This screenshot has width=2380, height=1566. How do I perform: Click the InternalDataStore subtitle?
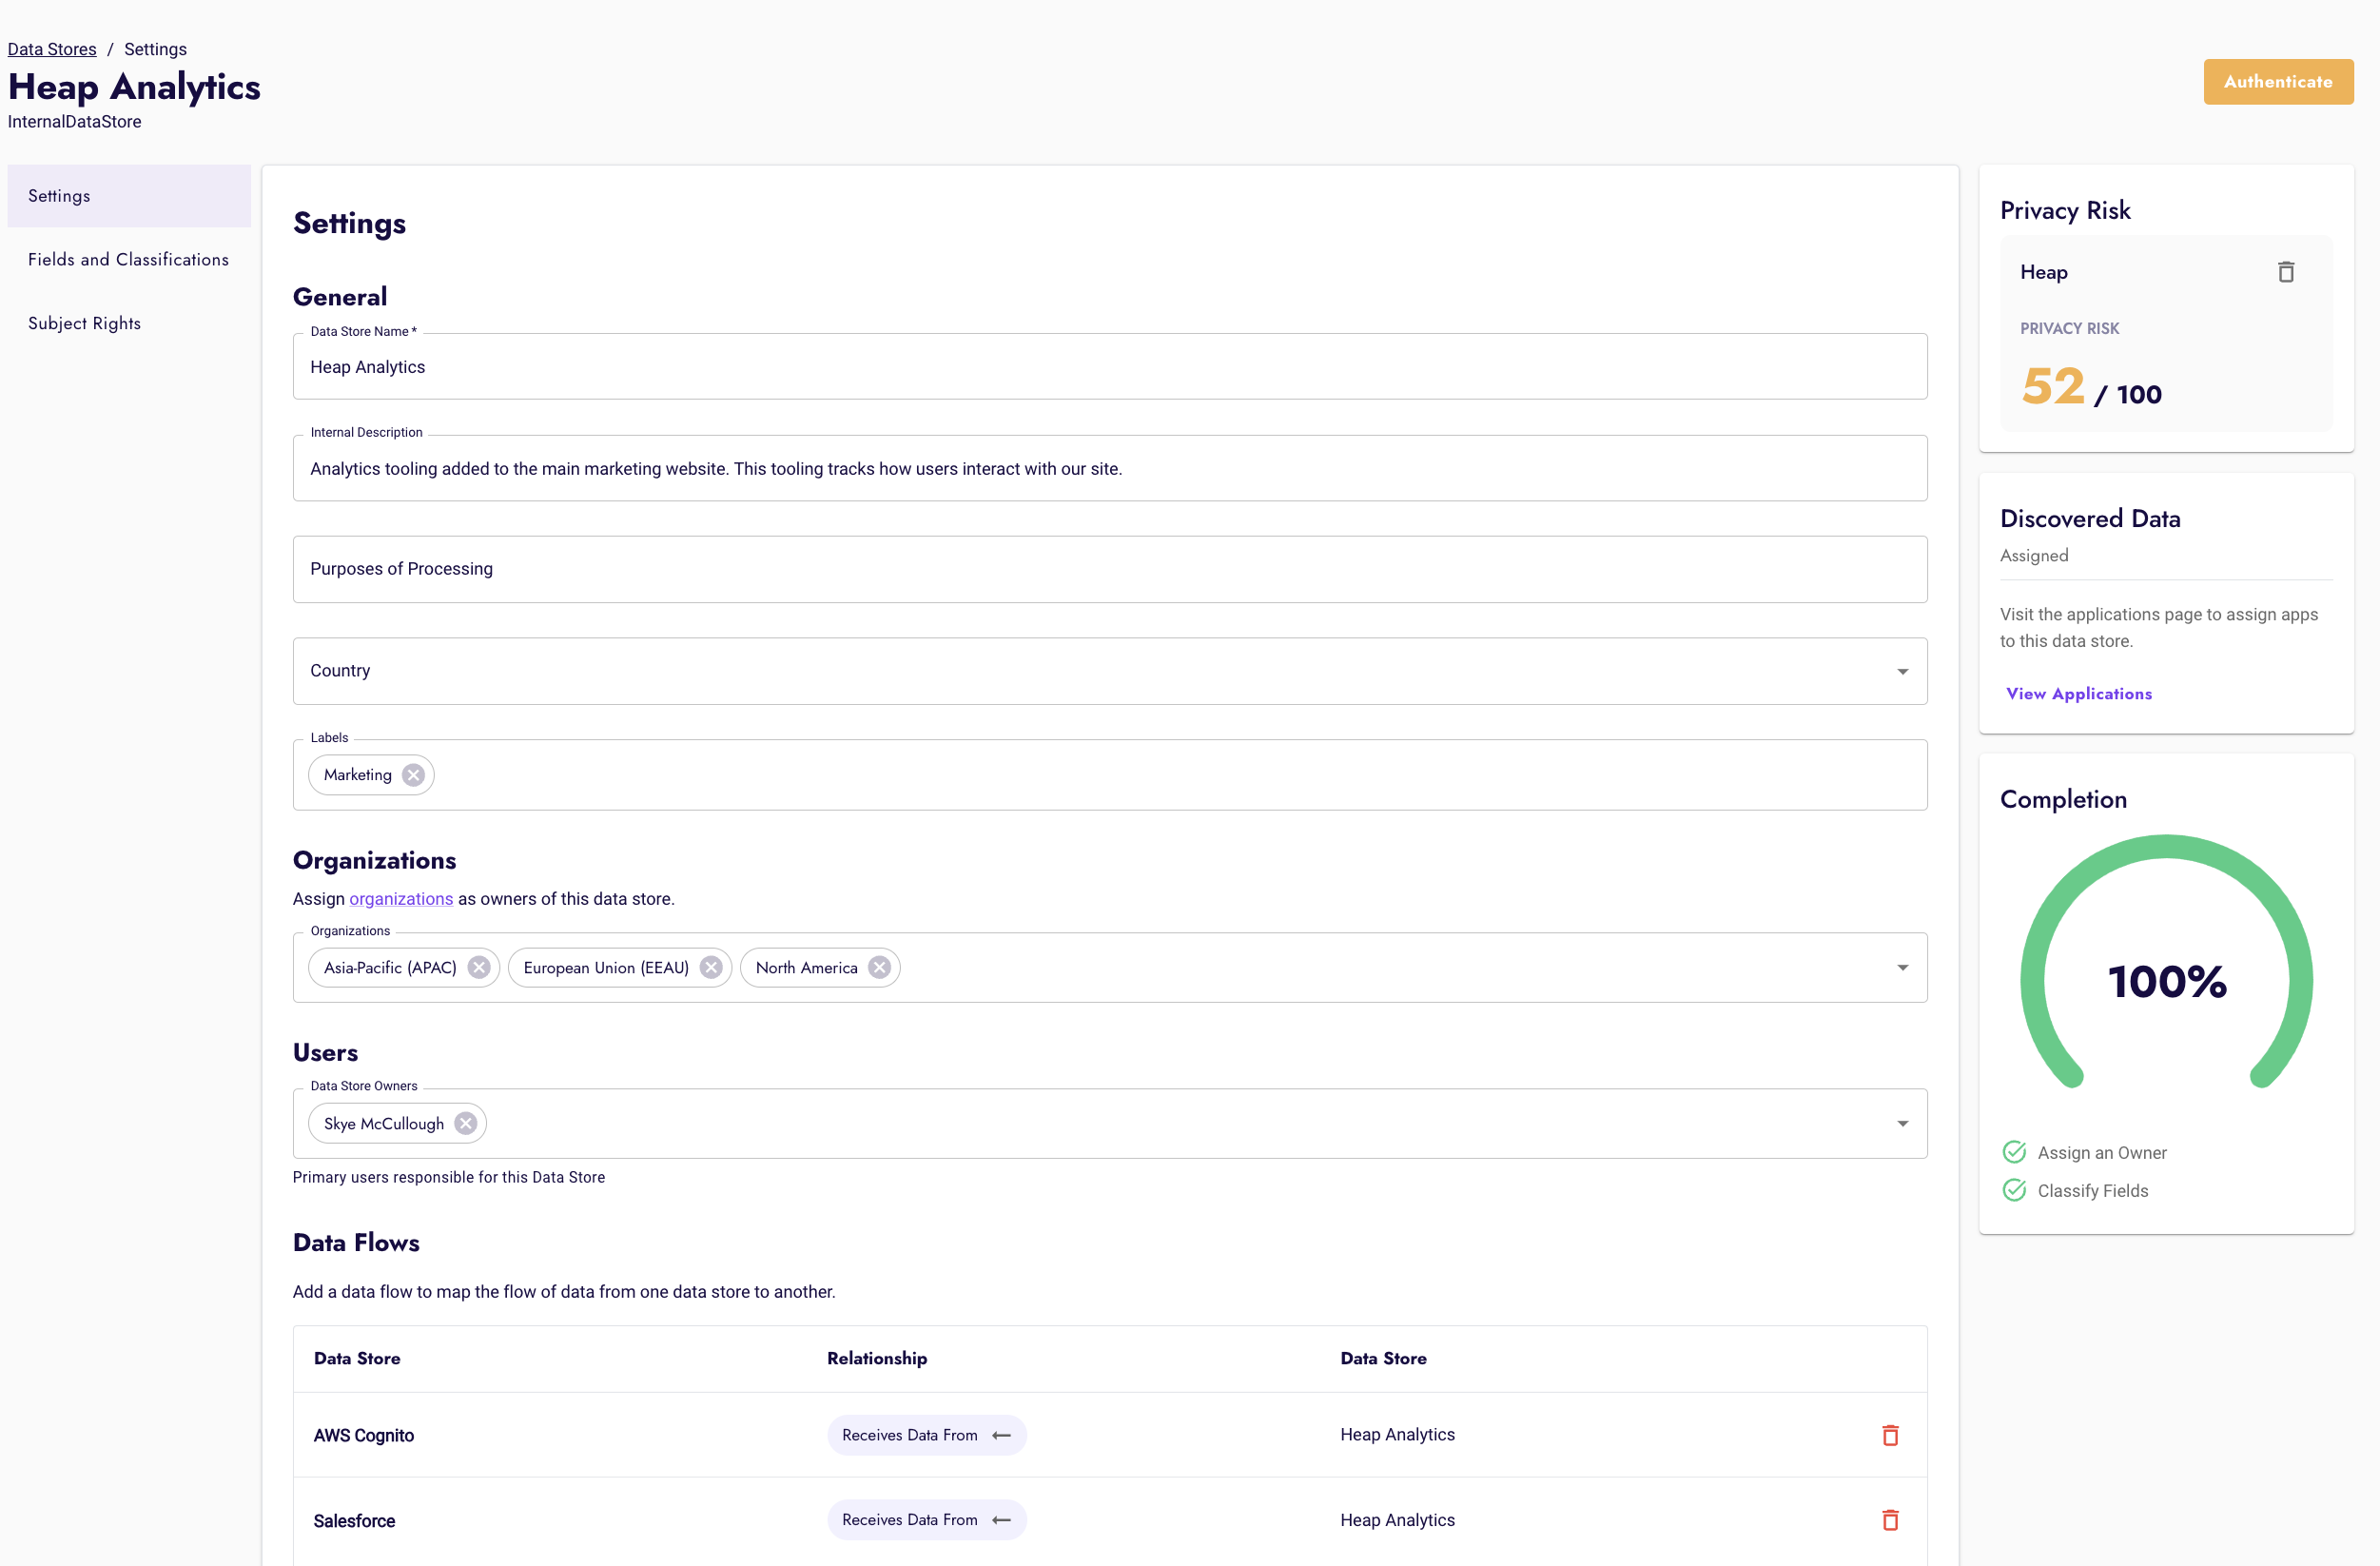click(75, 122)
